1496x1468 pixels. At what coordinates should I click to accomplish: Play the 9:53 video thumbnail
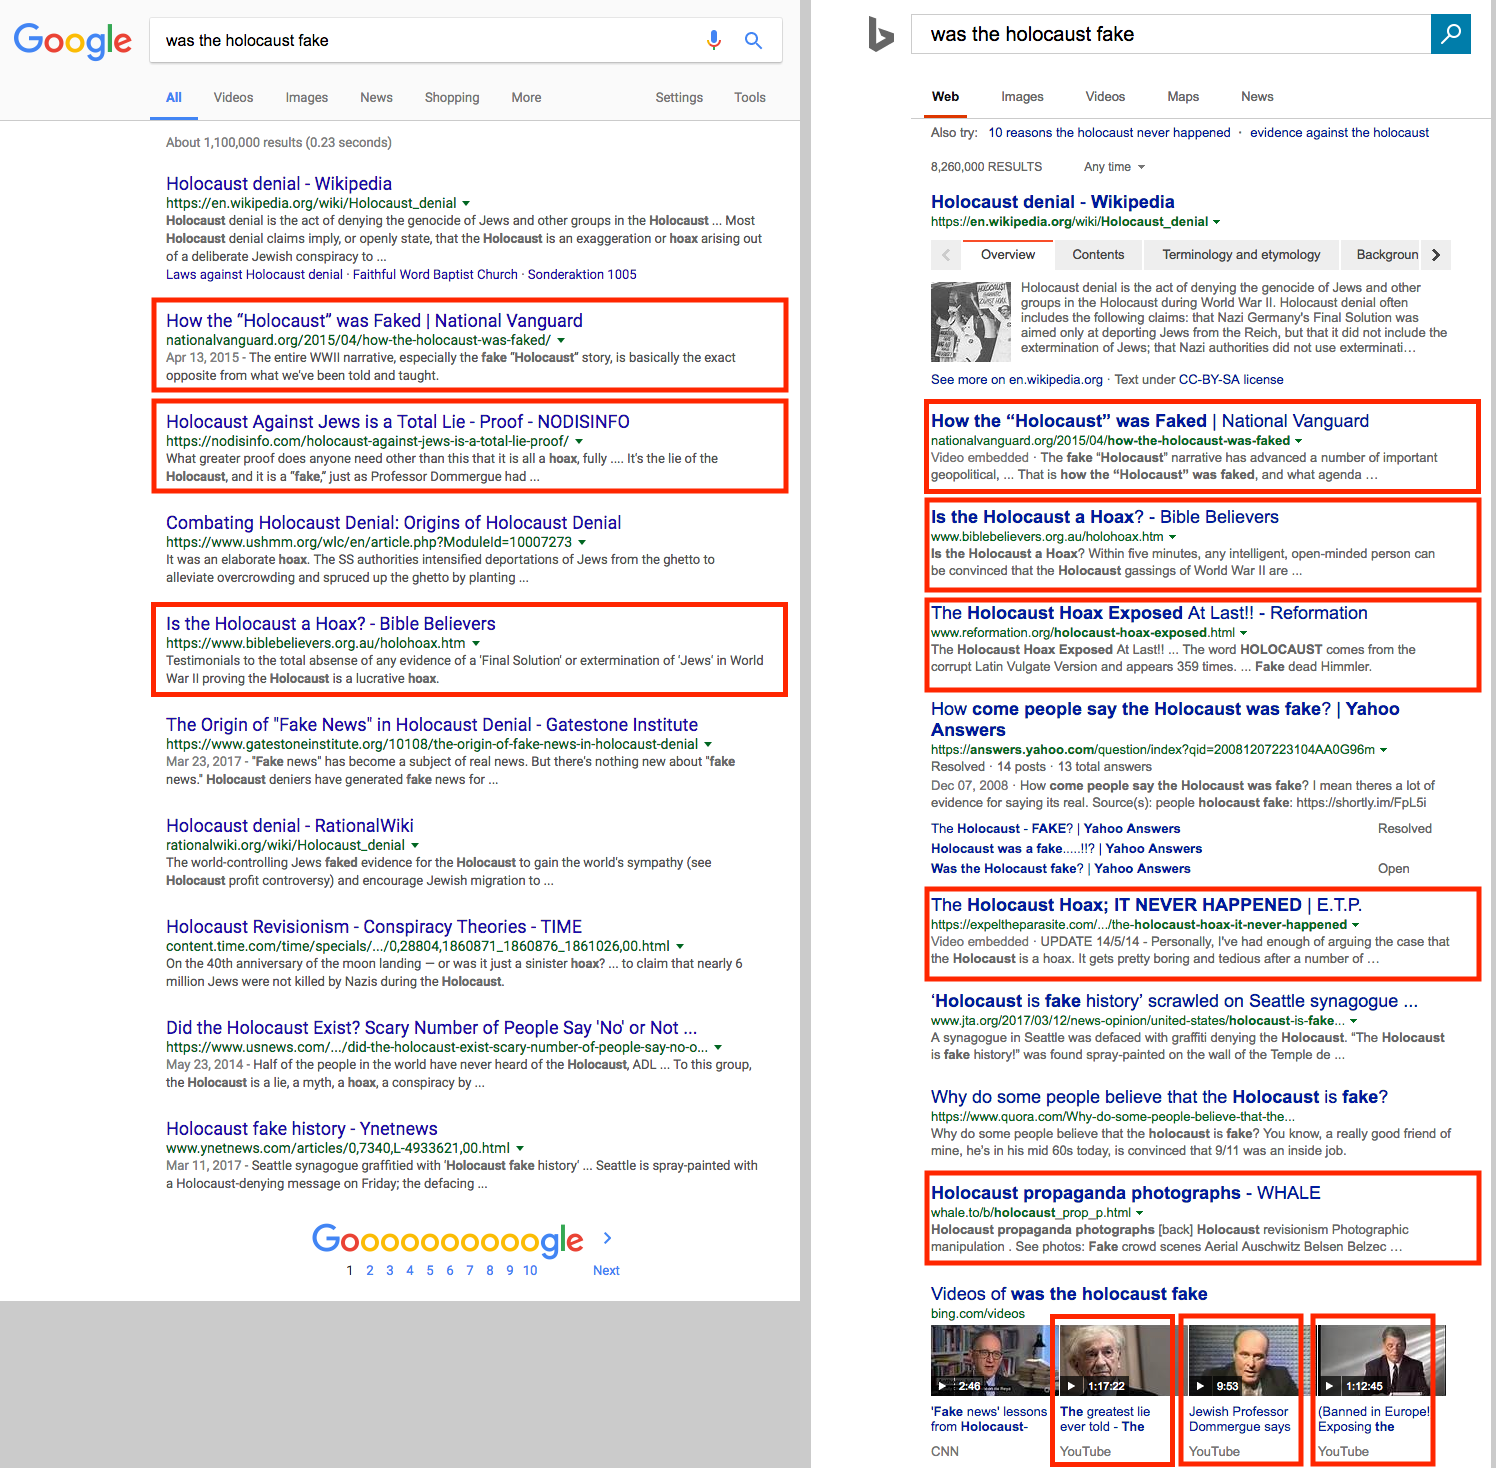pos(1243,1360)
